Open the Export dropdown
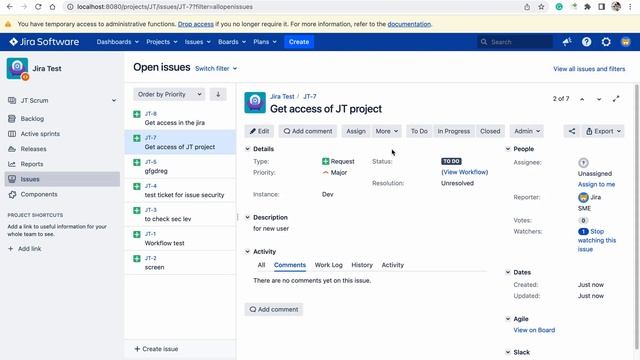The height and width of the screenshot is (360, 640). coord(603,131)
